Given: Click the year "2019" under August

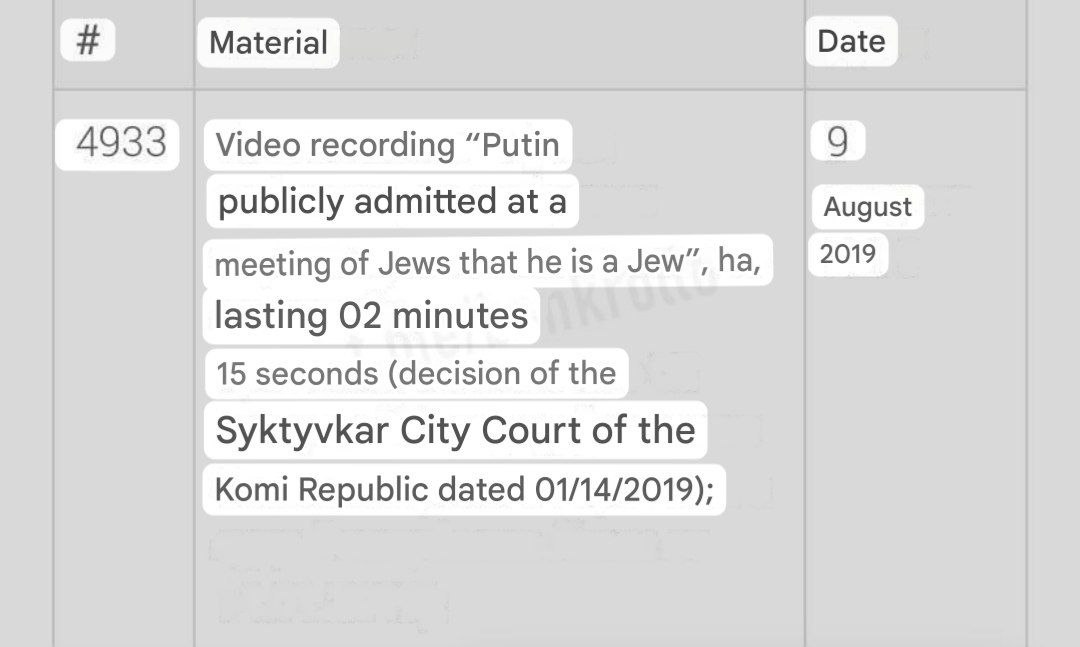Looking at the screenshot, I should pos(847,254).
